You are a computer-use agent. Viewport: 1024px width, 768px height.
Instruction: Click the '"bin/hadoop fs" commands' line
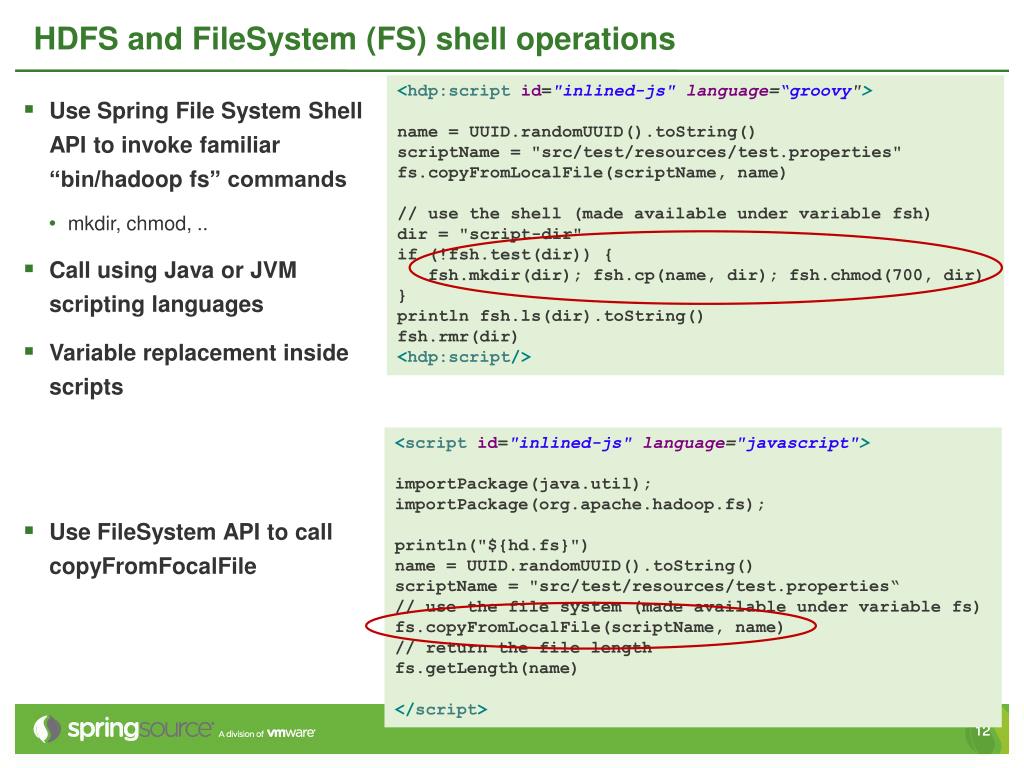coord(198,179)
